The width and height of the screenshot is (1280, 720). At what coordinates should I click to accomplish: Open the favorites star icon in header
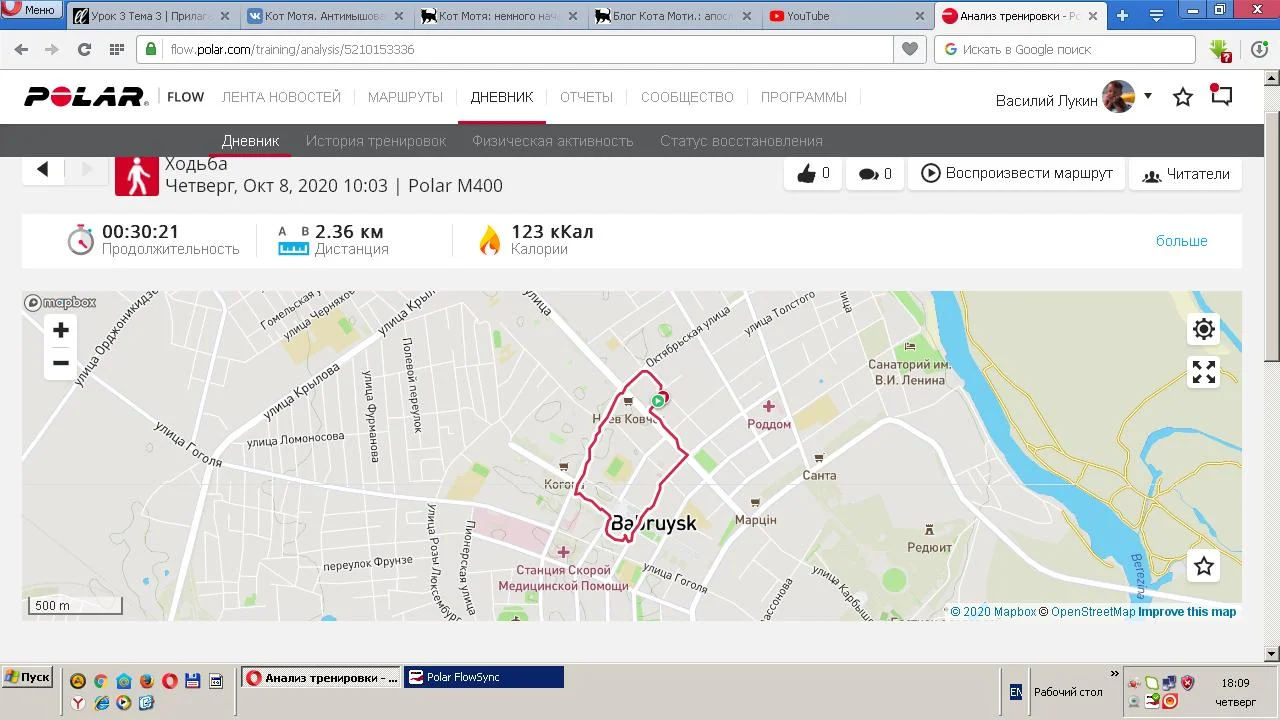point(1183,97)
